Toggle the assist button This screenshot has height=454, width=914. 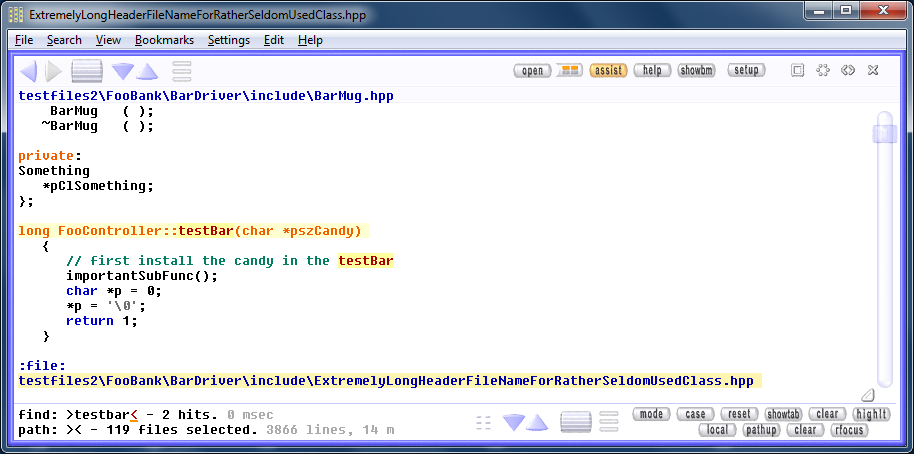tap(608, 70)
